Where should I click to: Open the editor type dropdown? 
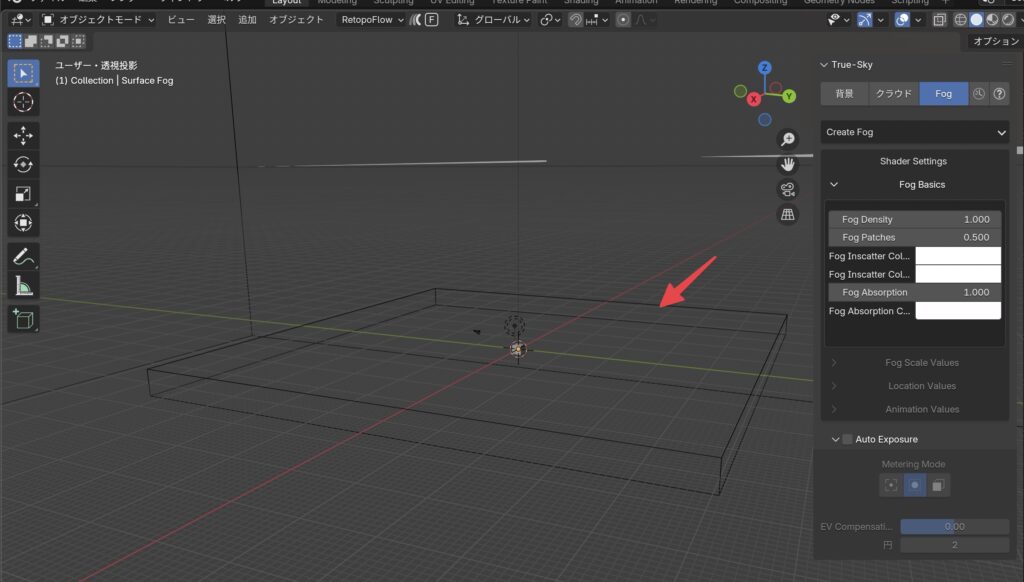click(22, 20)
